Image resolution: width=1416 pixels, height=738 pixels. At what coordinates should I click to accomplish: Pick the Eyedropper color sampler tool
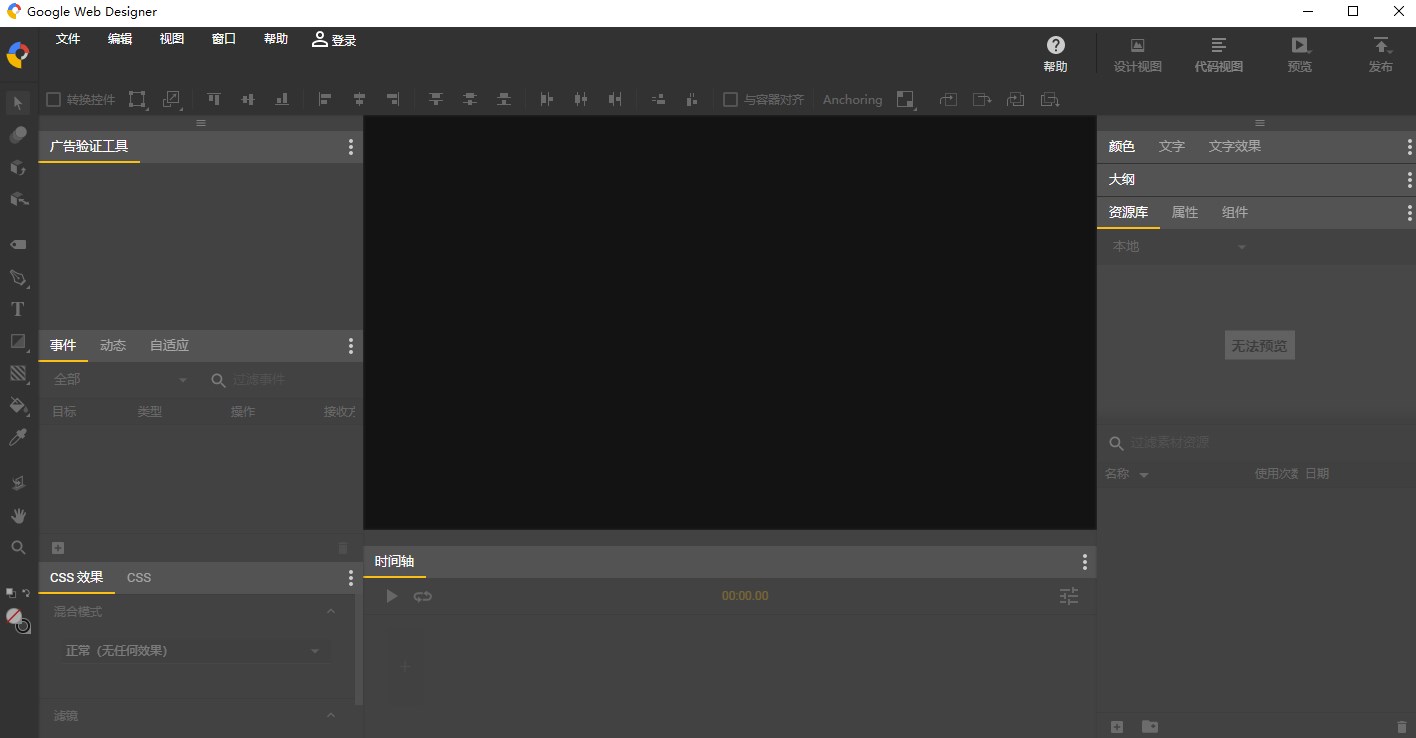(x=18, y=437)
